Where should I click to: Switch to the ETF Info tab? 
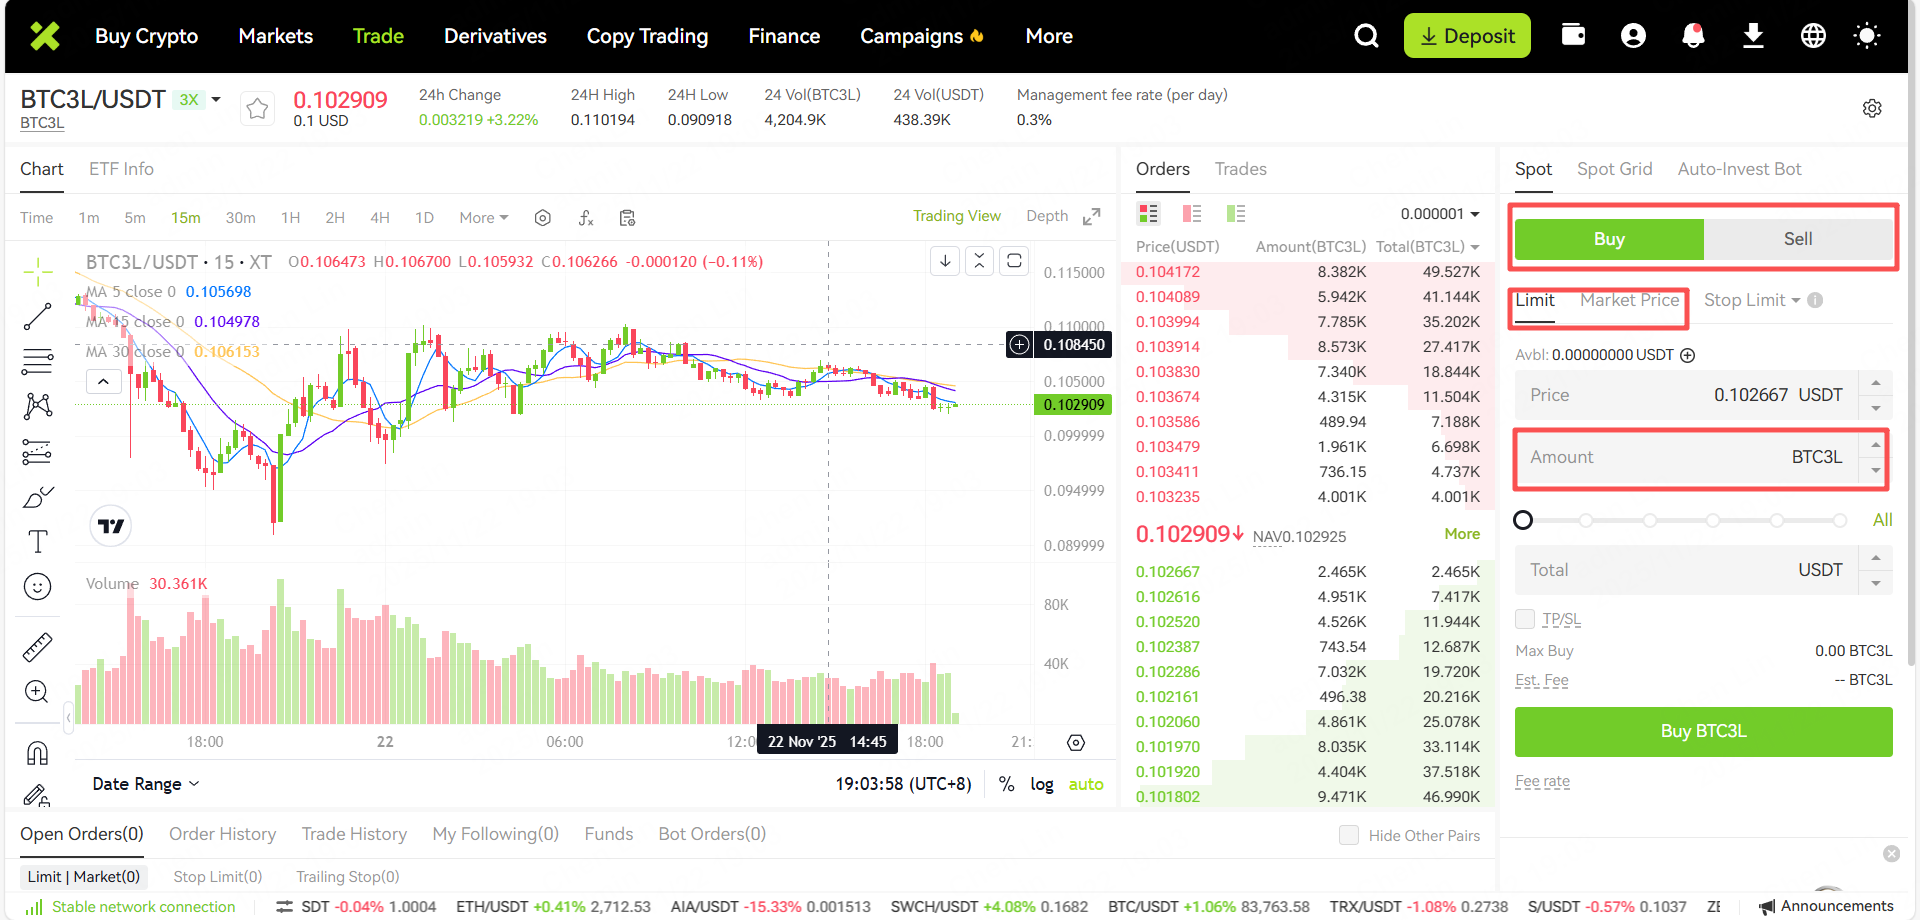tap(121, 169)
